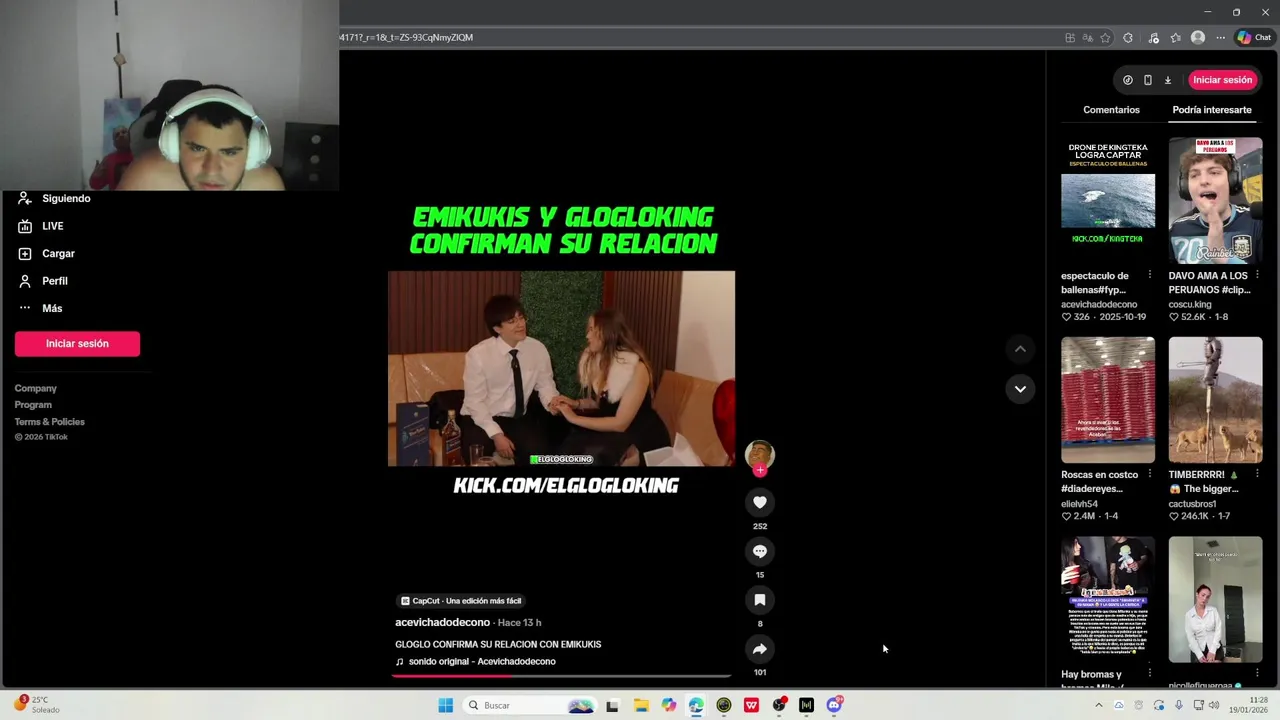Open the nicollefigueroaa video thumbnail
1280x720 pixels.
click(1216, 600)
